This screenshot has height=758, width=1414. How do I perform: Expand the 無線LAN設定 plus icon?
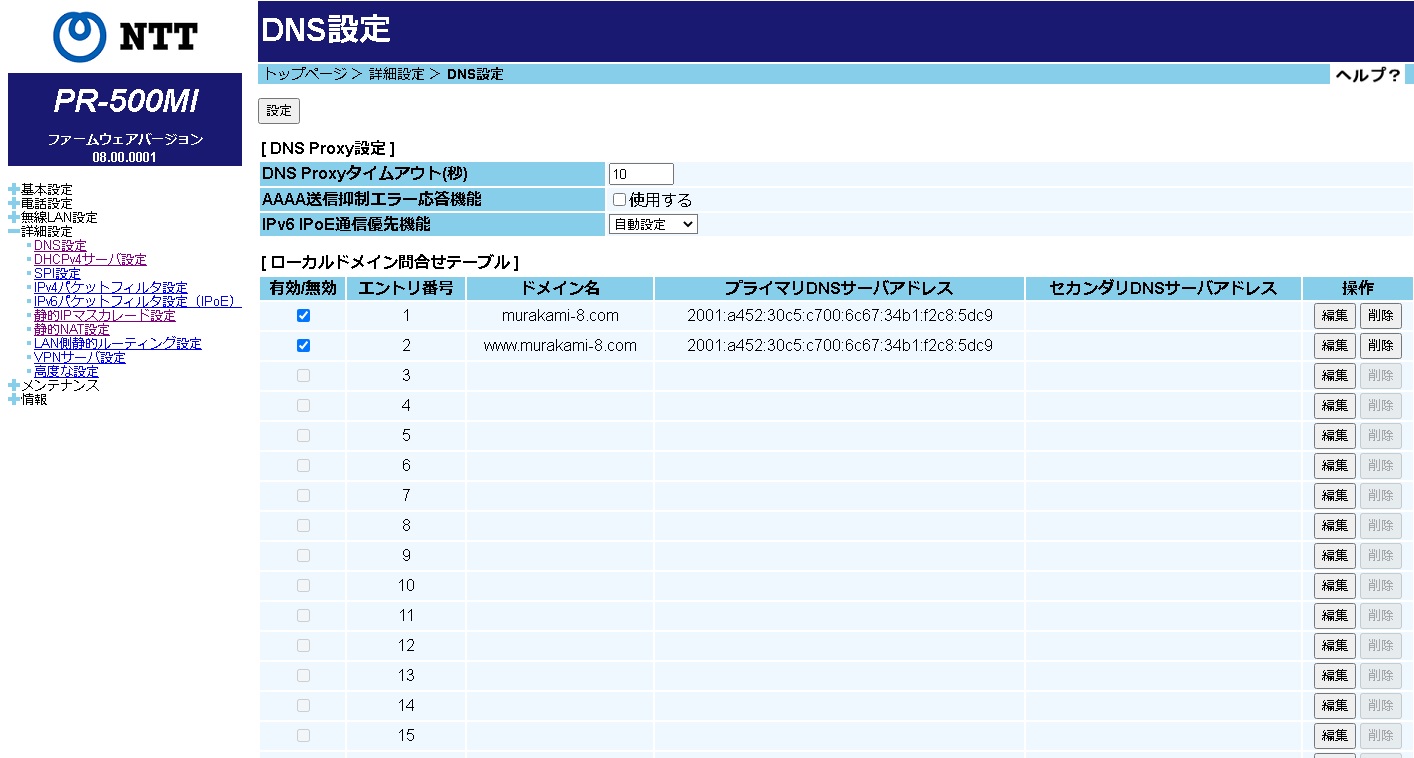point(14,218)
